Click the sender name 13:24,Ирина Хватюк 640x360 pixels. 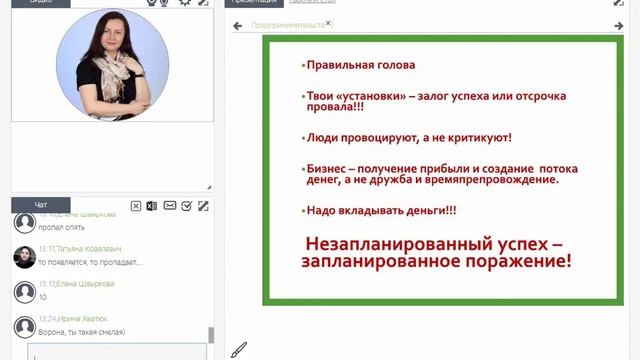[x=73, y=318]
